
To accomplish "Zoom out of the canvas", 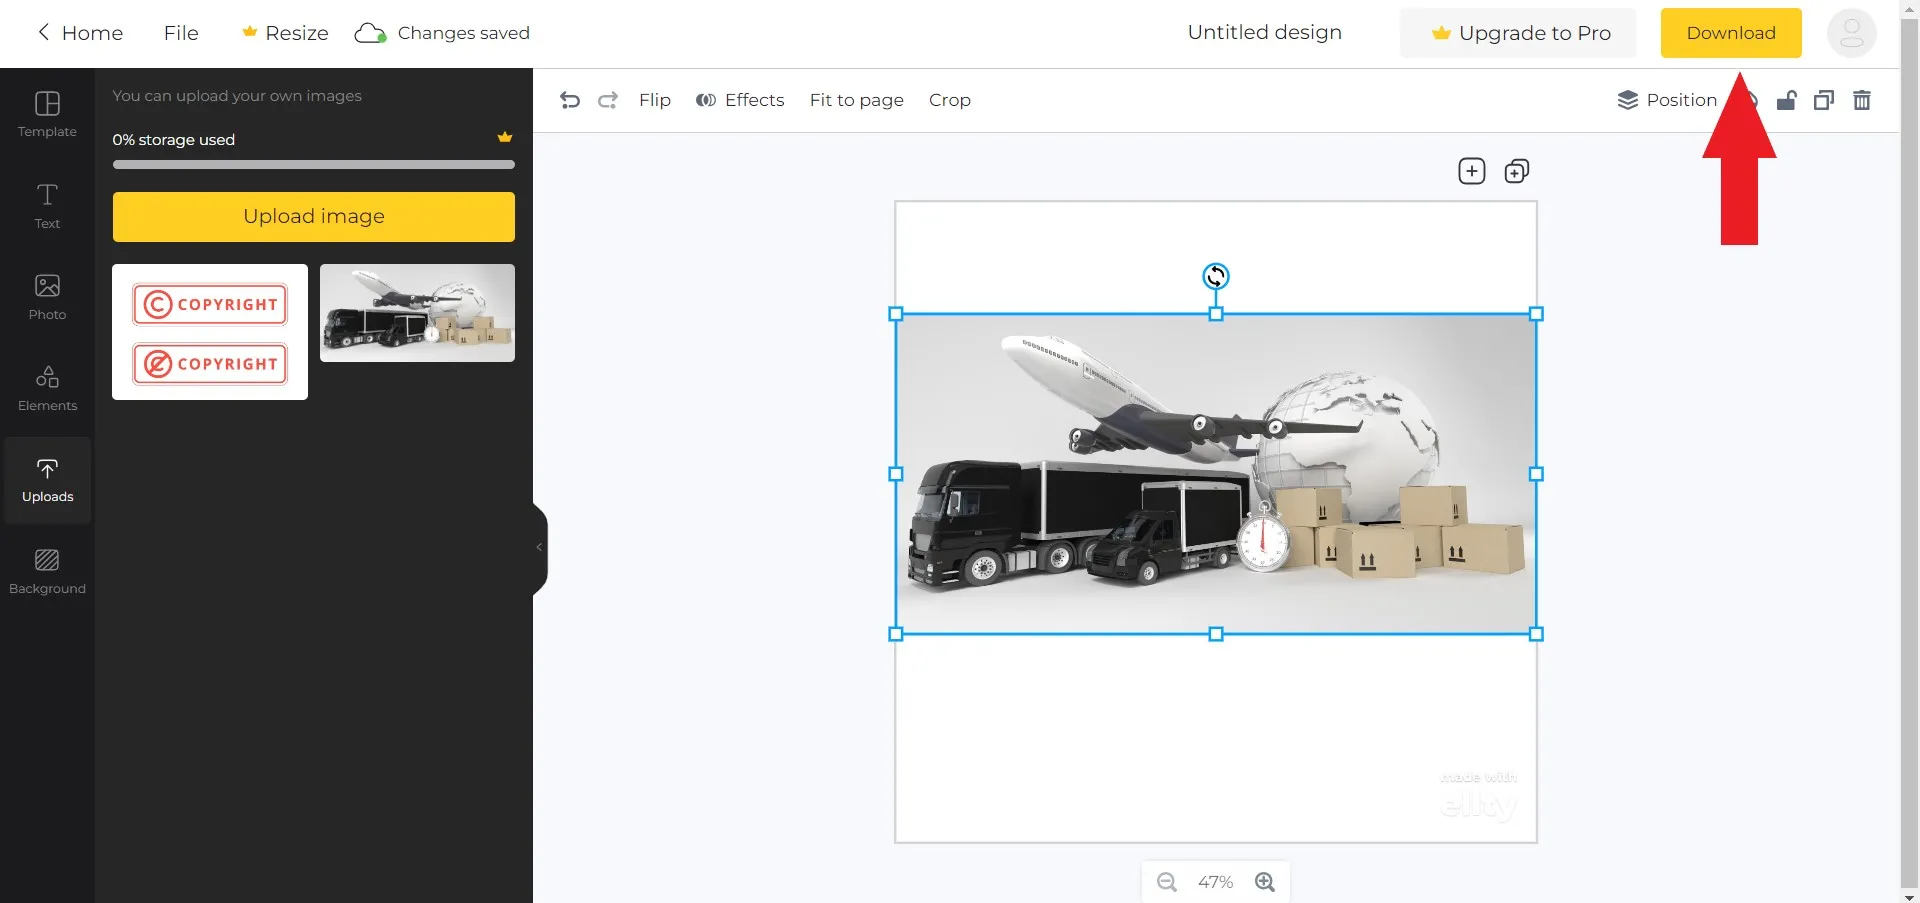I will (x=1166, y=882).
